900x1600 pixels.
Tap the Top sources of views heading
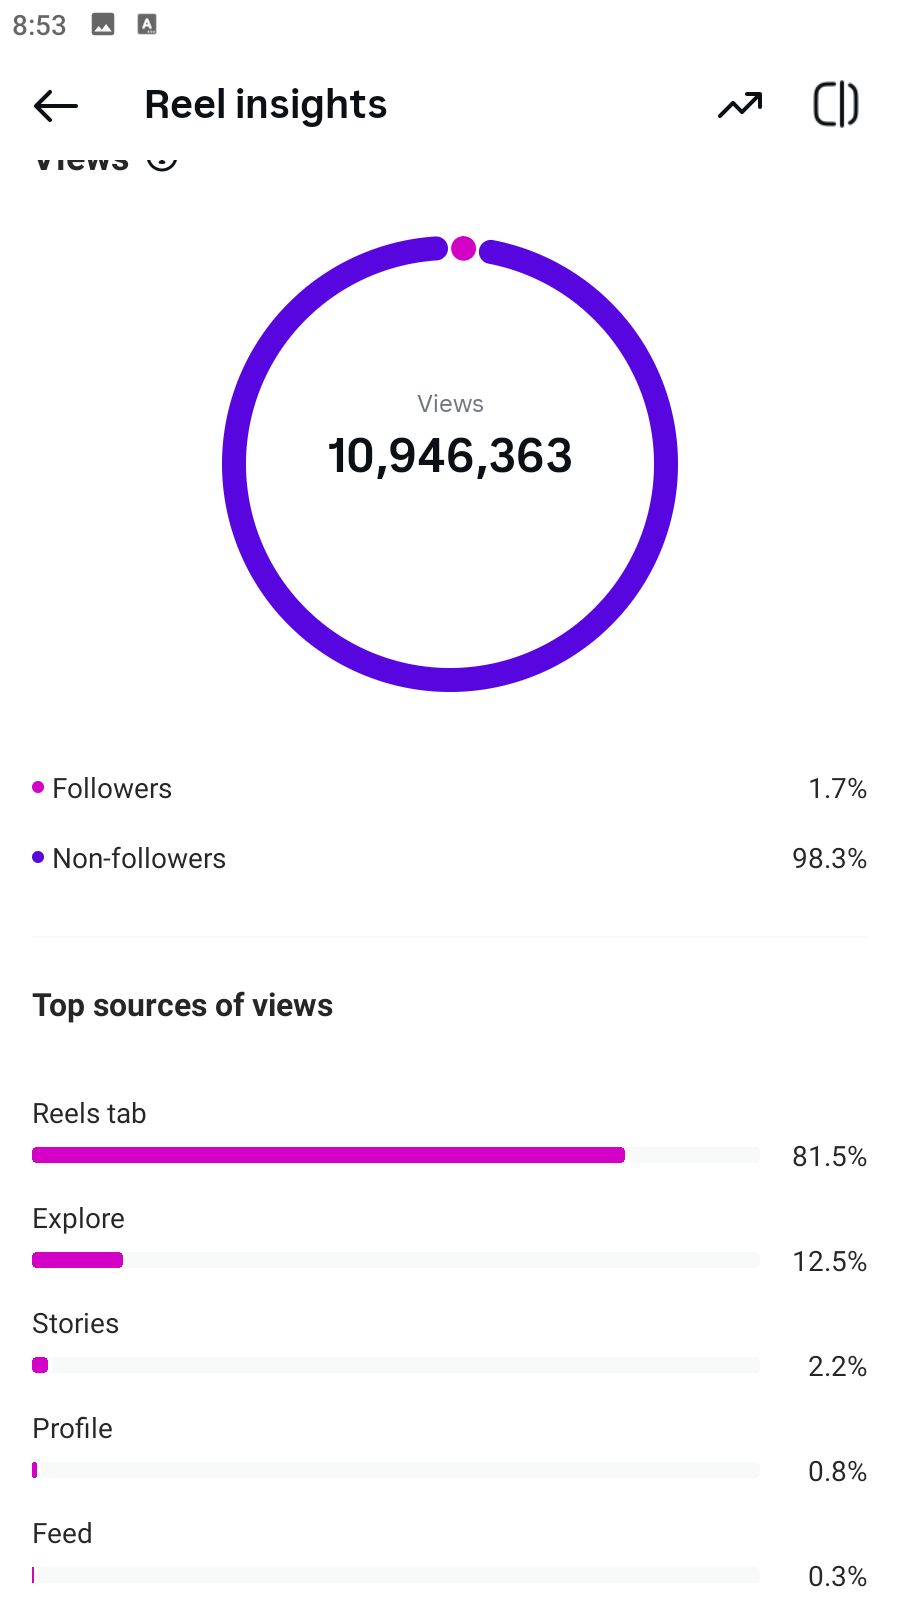point(183,1005)
